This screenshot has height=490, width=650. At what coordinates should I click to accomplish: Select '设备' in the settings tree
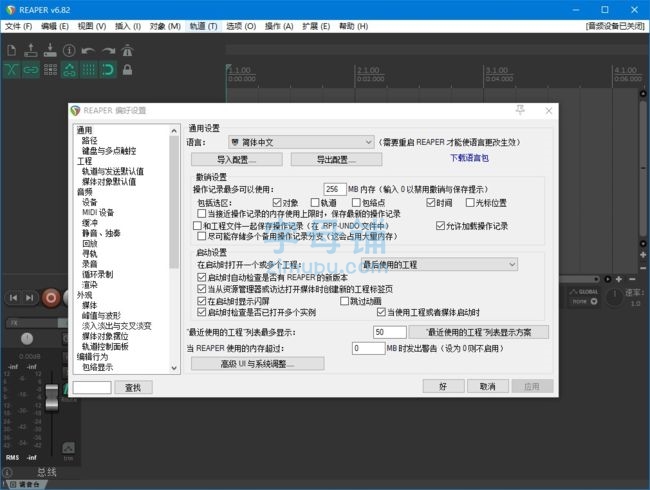point(90,202)
